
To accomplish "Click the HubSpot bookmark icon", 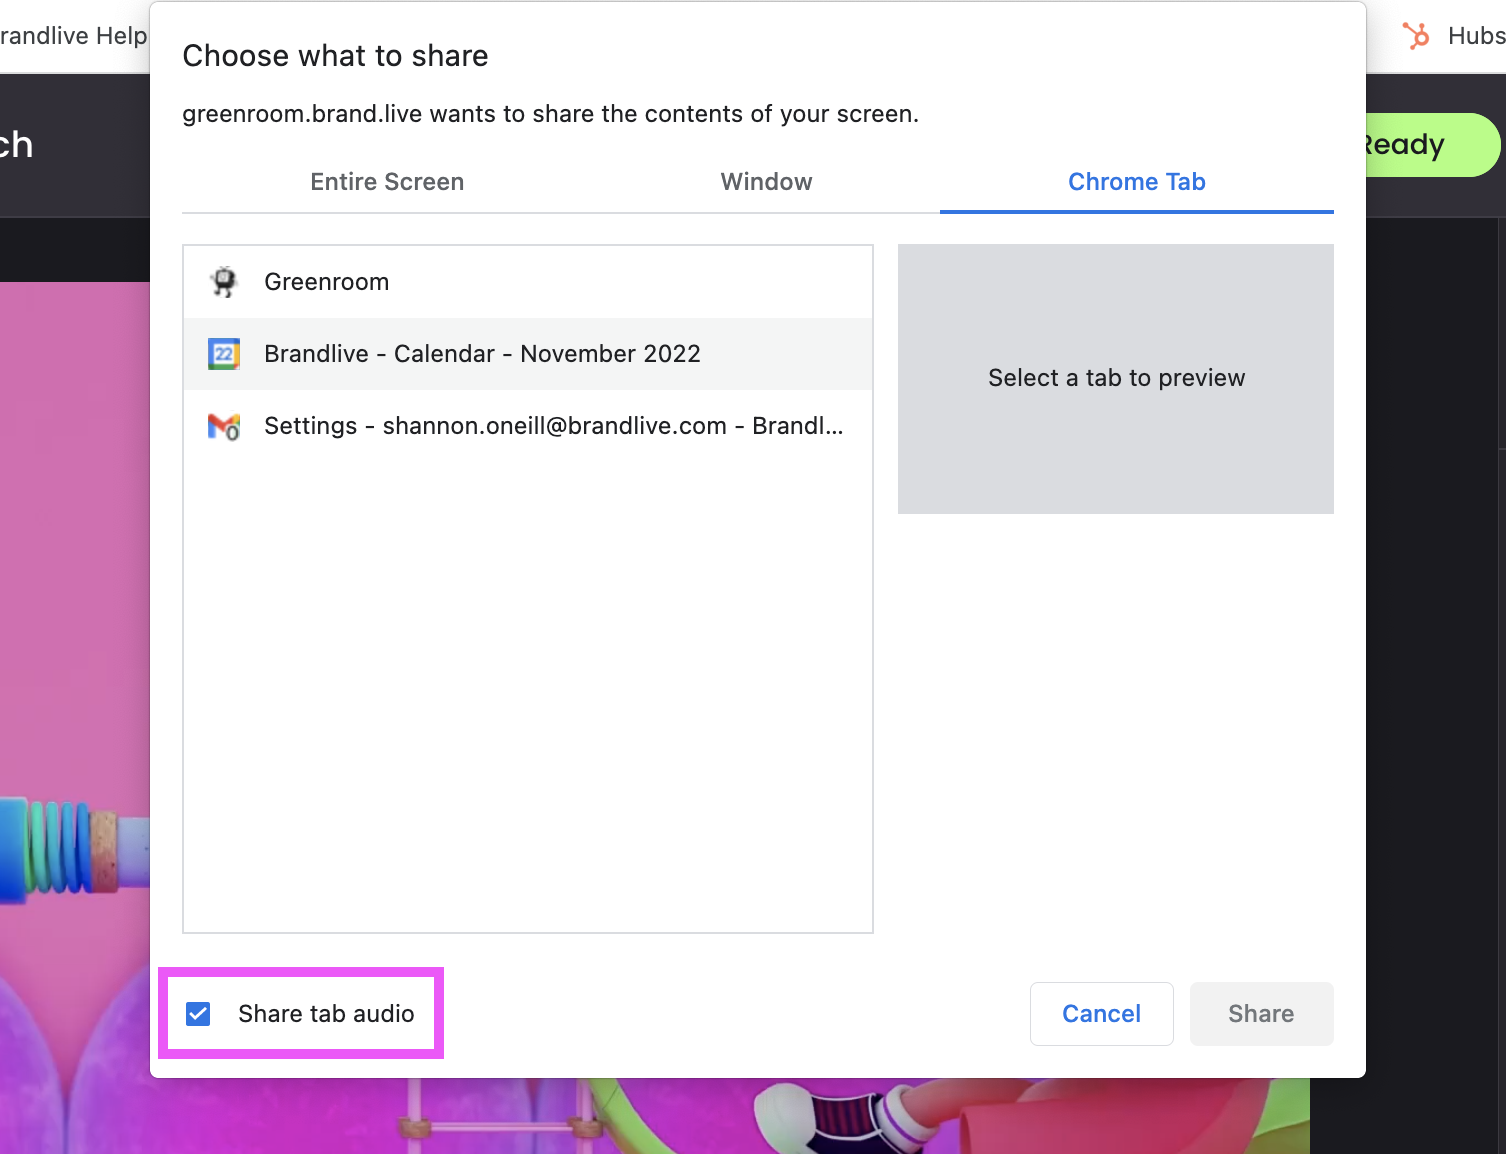I will (x=1415, y=36).
